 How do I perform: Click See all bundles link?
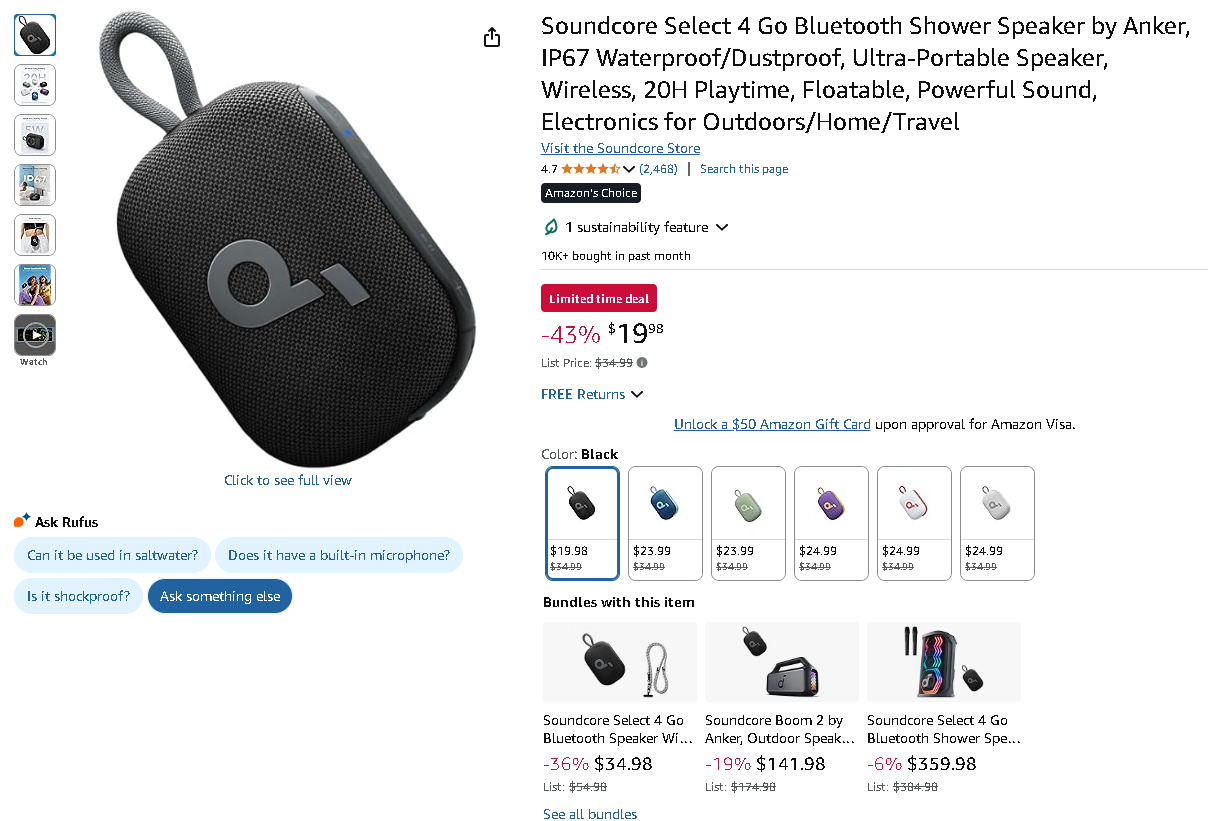pyautogui.click(x=590, y=814)
